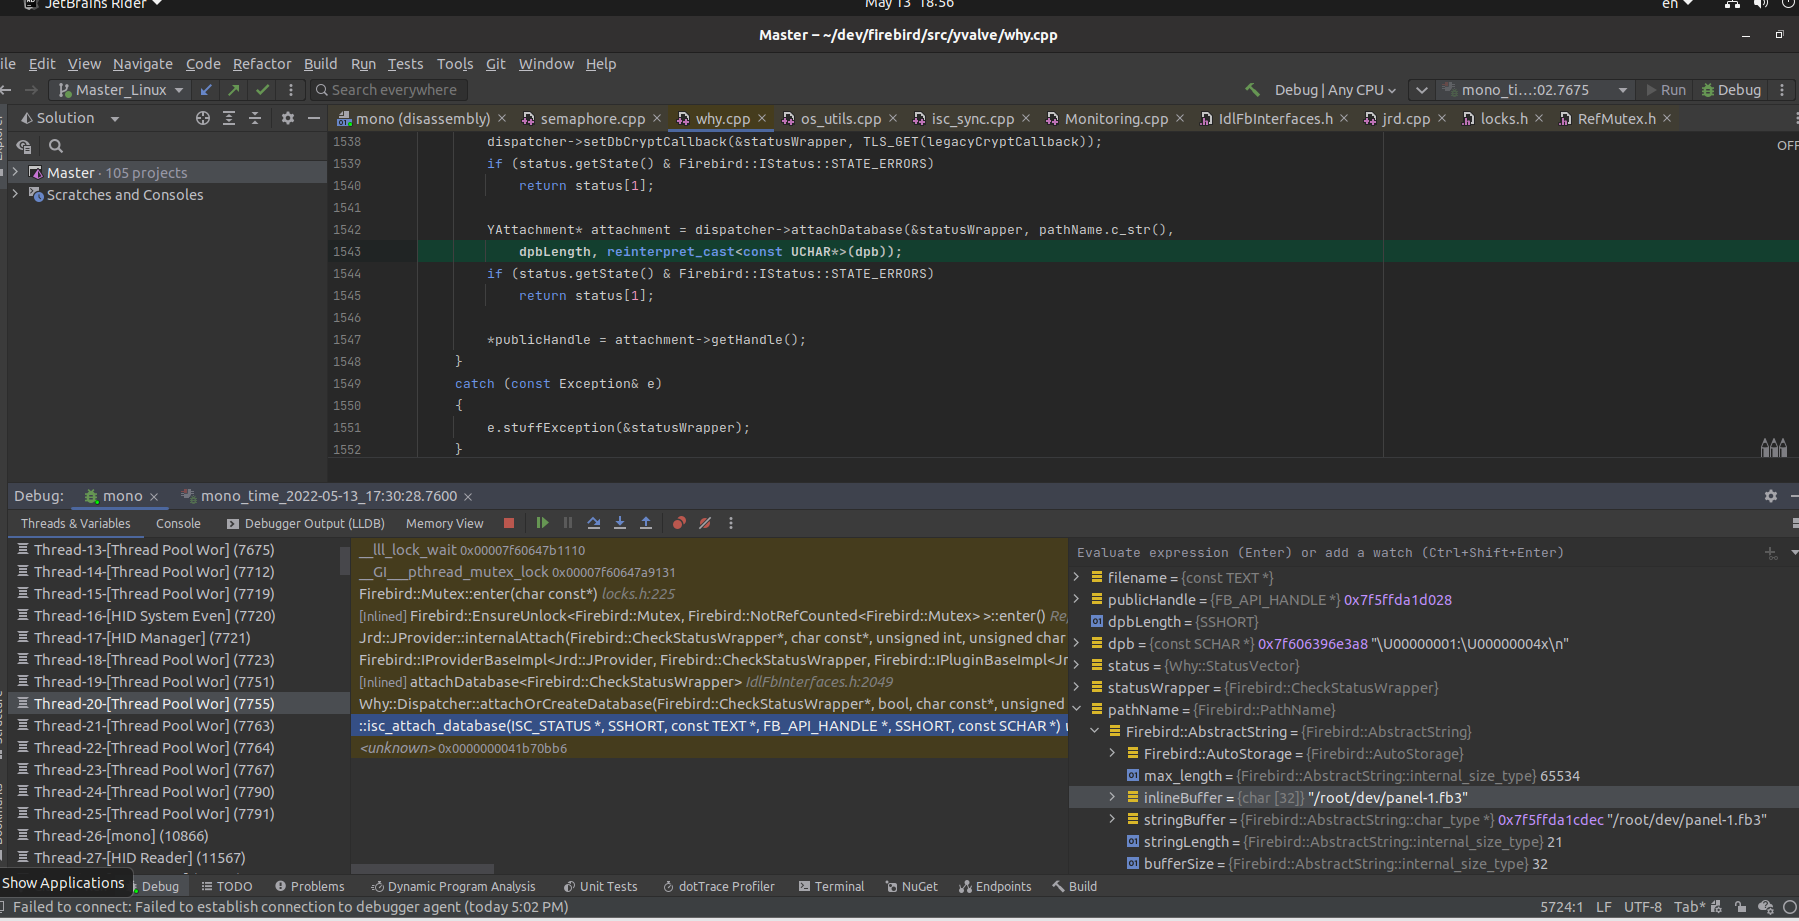Resume program execution in the debugger
The width and height of the screenshot is (1799, 921).
[x=543, y=523]
